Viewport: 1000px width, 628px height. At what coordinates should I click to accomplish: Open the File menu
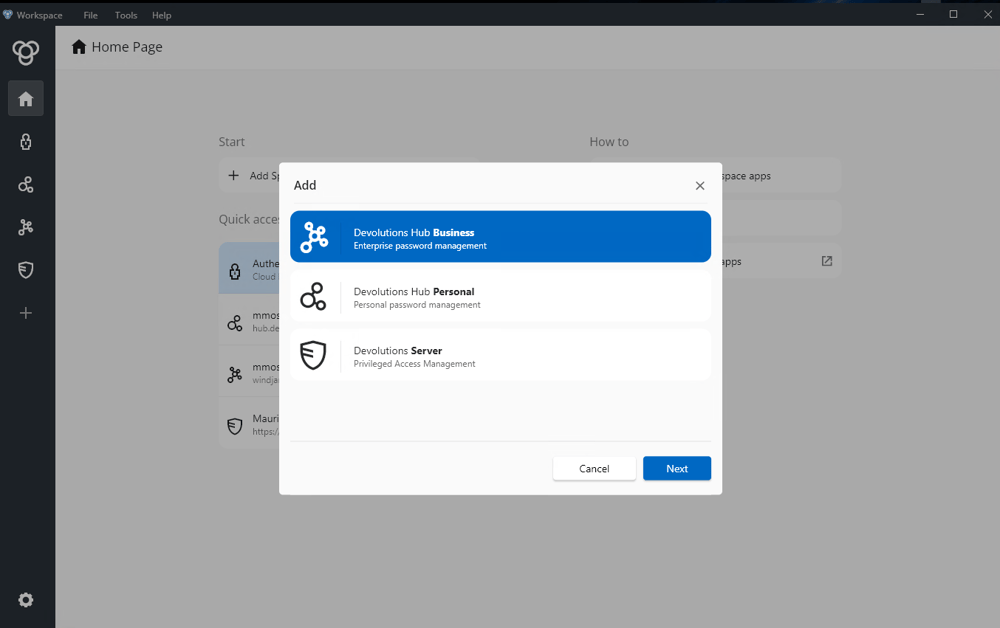point(91,15)
